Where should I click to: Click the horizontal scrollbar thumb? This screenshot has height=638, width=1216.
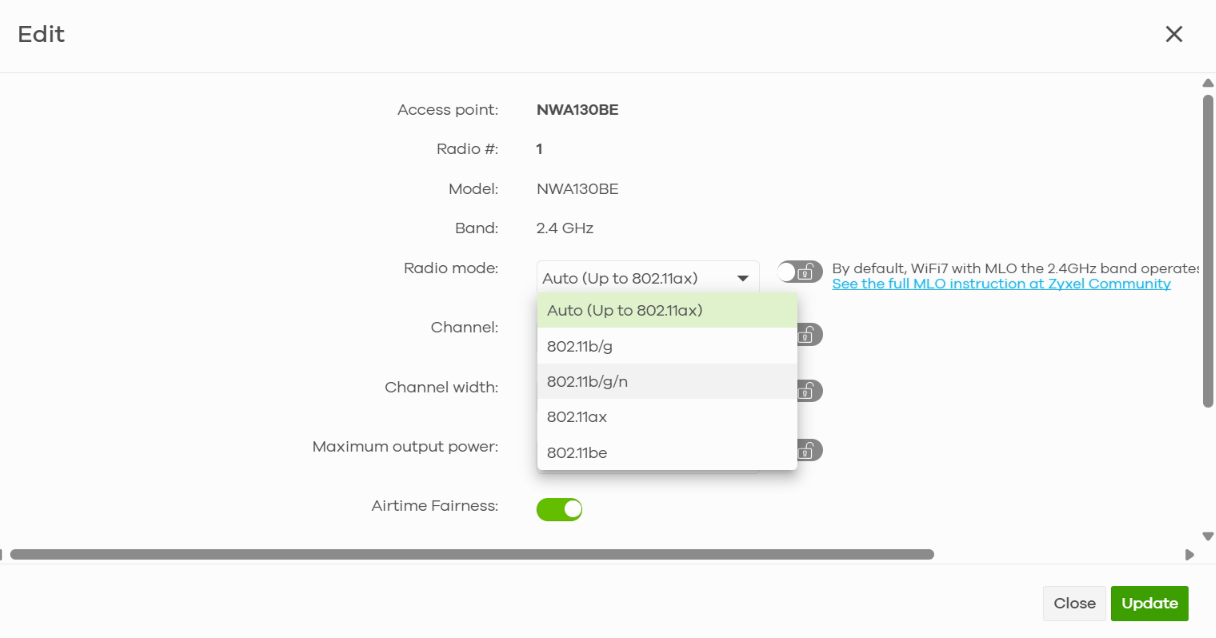472,554
